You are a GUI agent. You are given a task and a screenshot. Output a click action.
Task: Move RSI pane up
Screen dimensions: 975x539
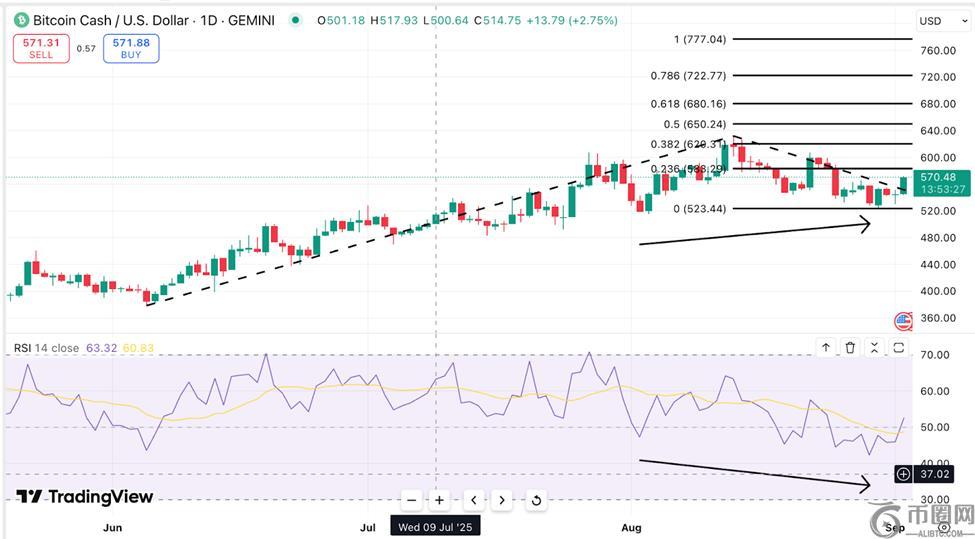(x=826, y=348)
